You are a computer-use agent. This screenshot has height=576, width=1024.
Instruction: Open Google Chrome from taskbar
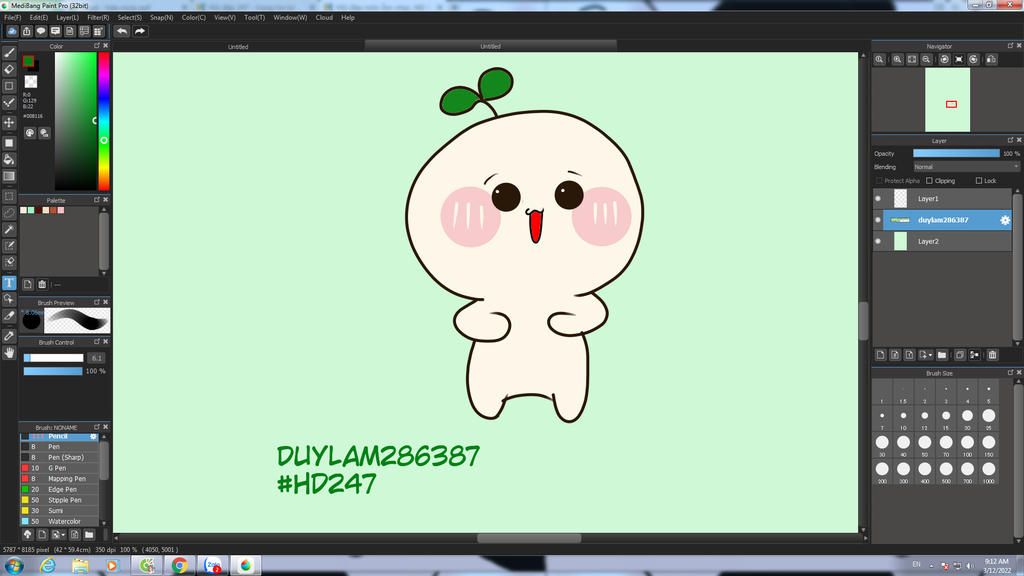(180, 566)
